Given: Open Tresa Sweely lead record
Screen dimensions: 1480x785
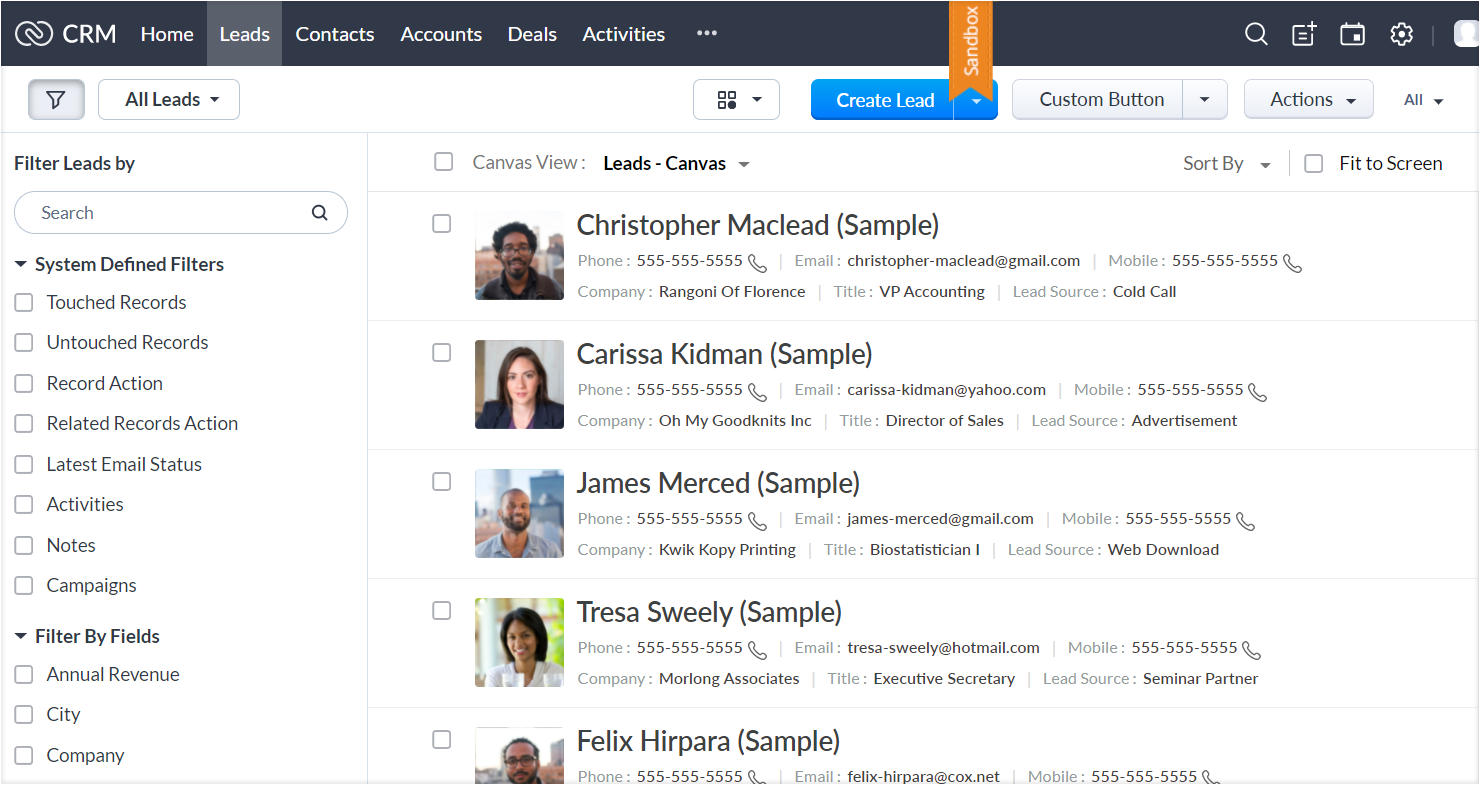Looking at the screenshot, I should [x=709, y=612].
